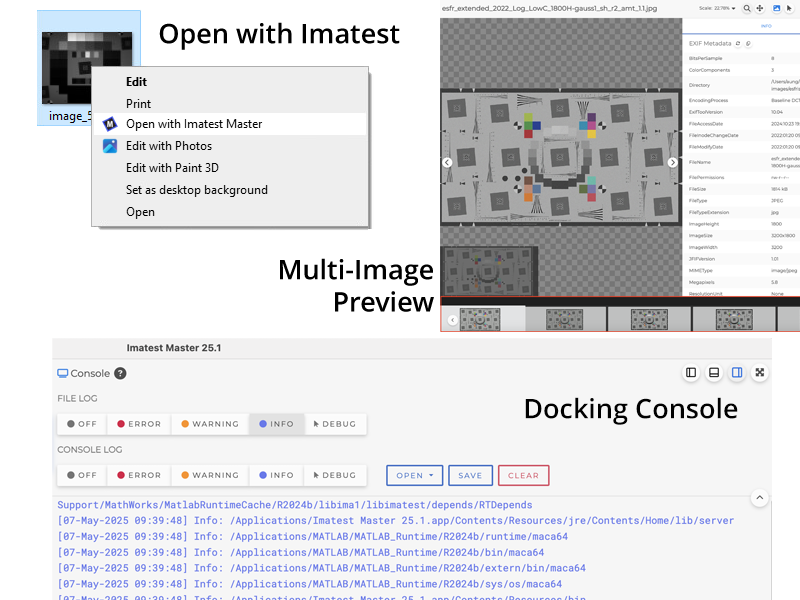This screenshot has width=800, height=600.
Task: Click the zoom magnifier icon in image preview
Action: click(x=747, y=8)
